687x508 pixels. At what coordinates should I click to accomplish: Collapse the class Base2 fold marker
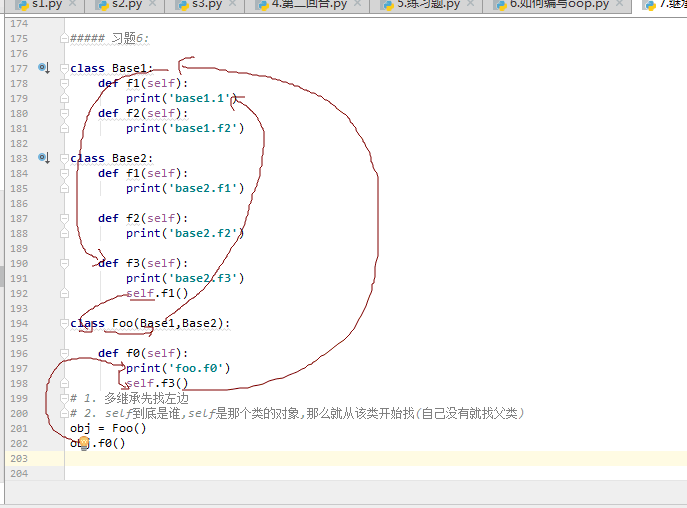click(x=66, y=158)
